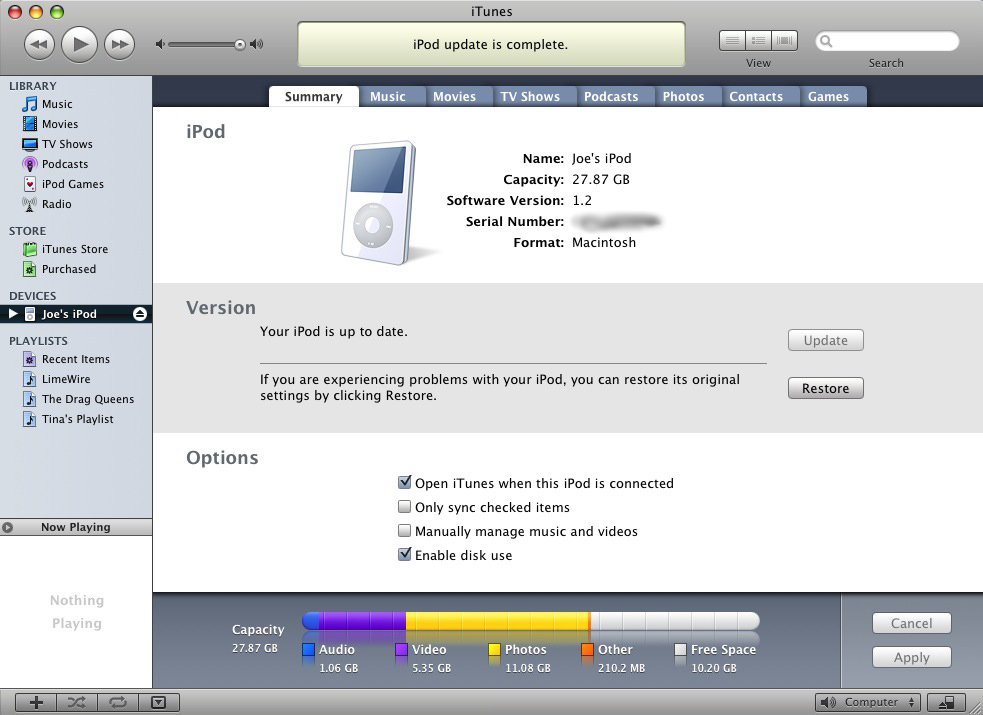This screenshot has height=715, width=983.
Task: Toggle shuffle mode button
Action: tap(76, 702)
